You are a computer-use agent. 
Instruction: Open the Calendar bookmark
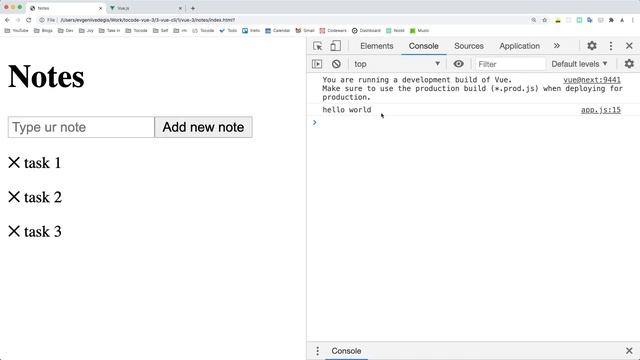click(278, 31)
